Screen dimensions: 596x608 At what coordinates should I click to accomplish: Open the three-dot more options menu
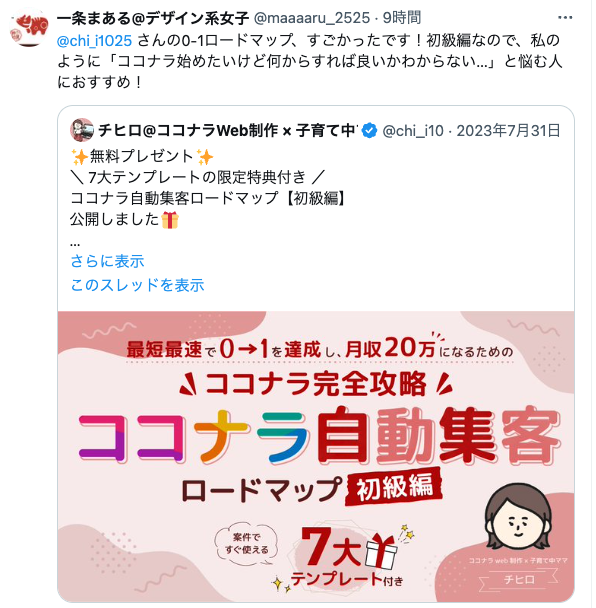[x=565, y=18]
